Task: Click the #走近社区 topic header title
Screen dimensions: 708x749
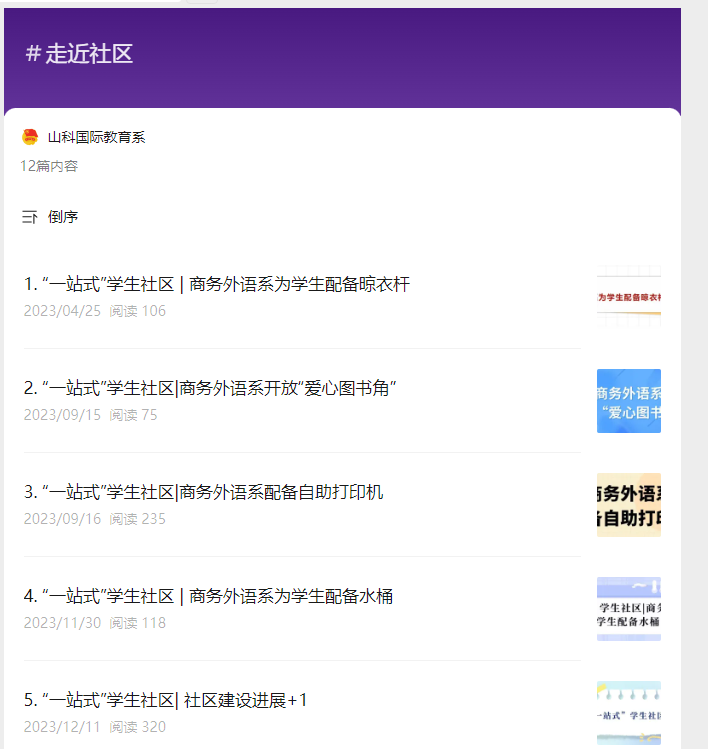Action: [79, 54]
